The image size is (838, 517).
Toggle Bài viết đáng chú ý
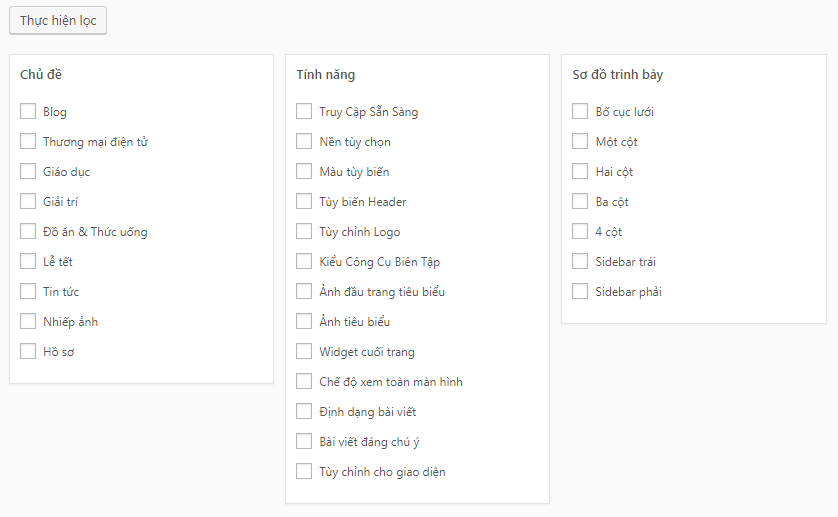(304, 442)
